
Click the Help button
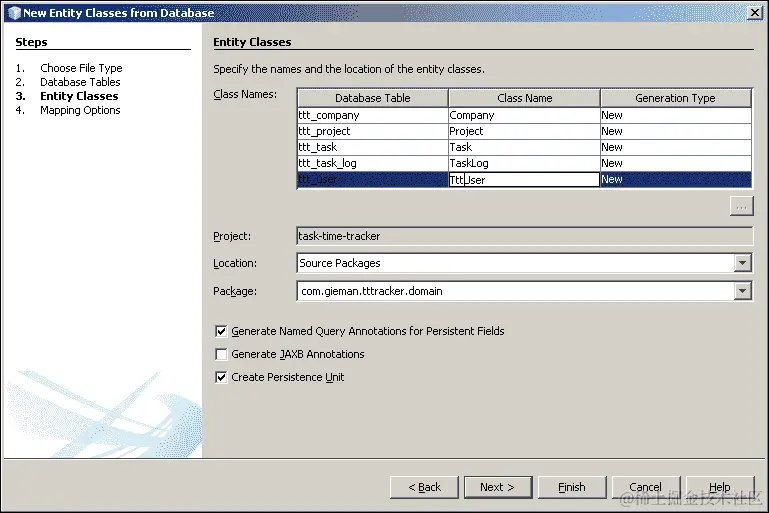719,487
